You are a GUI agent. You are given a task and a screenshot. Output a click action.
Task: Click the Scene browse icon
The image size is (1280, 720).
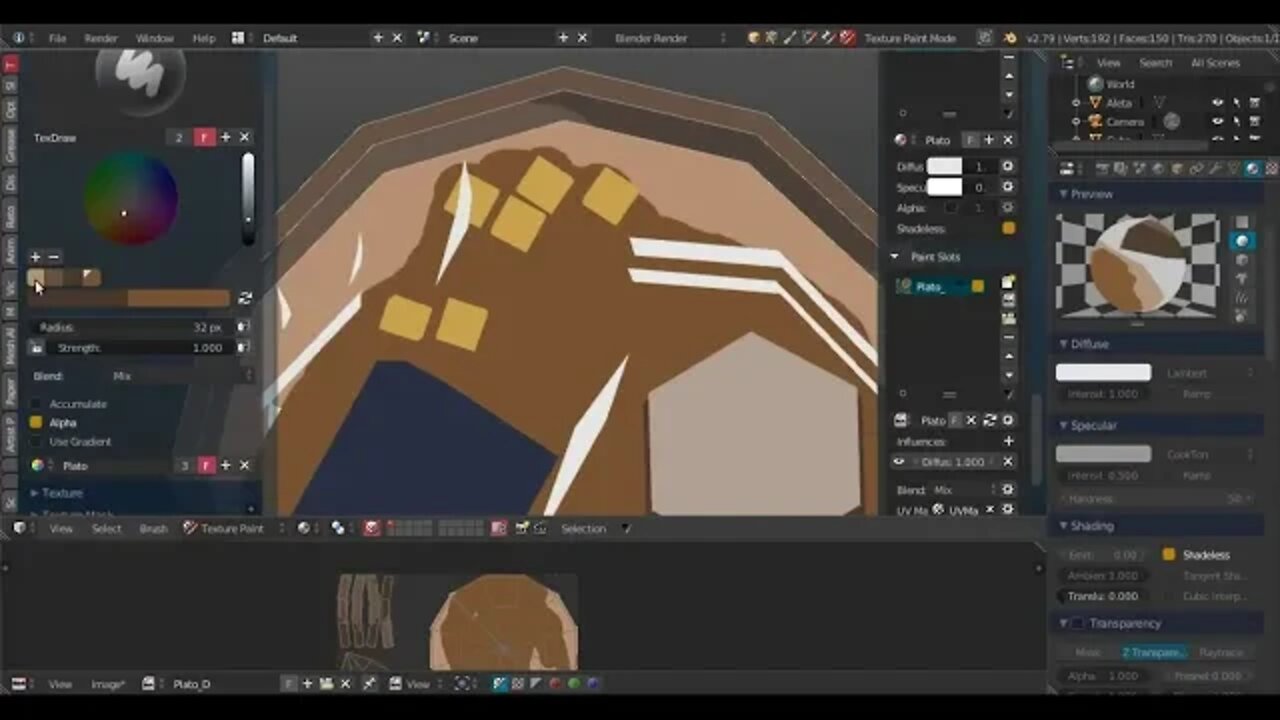coord(424,38)
